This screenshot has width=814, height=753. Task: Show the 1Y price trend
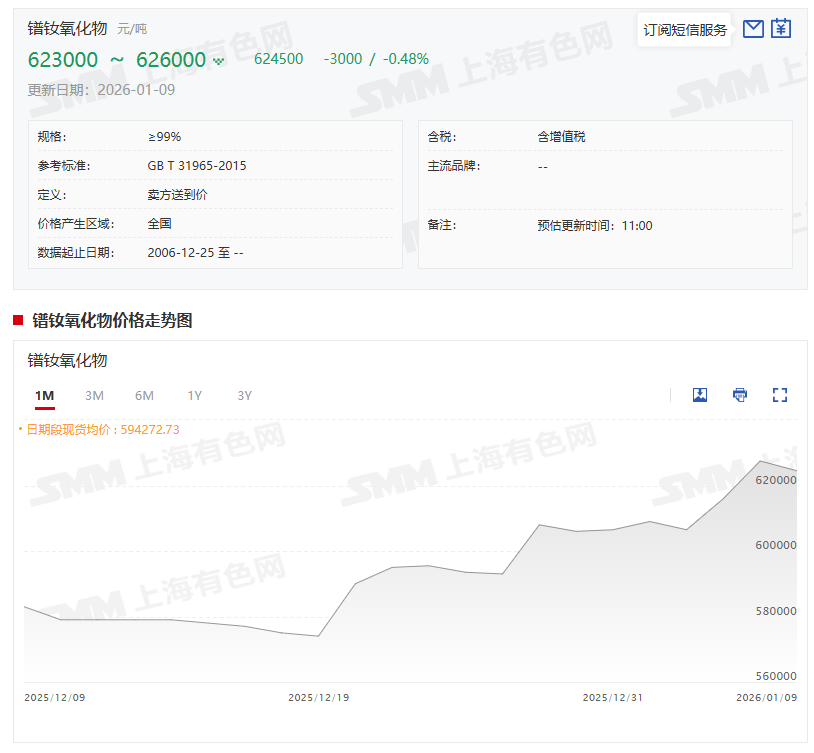pos(194,396)
